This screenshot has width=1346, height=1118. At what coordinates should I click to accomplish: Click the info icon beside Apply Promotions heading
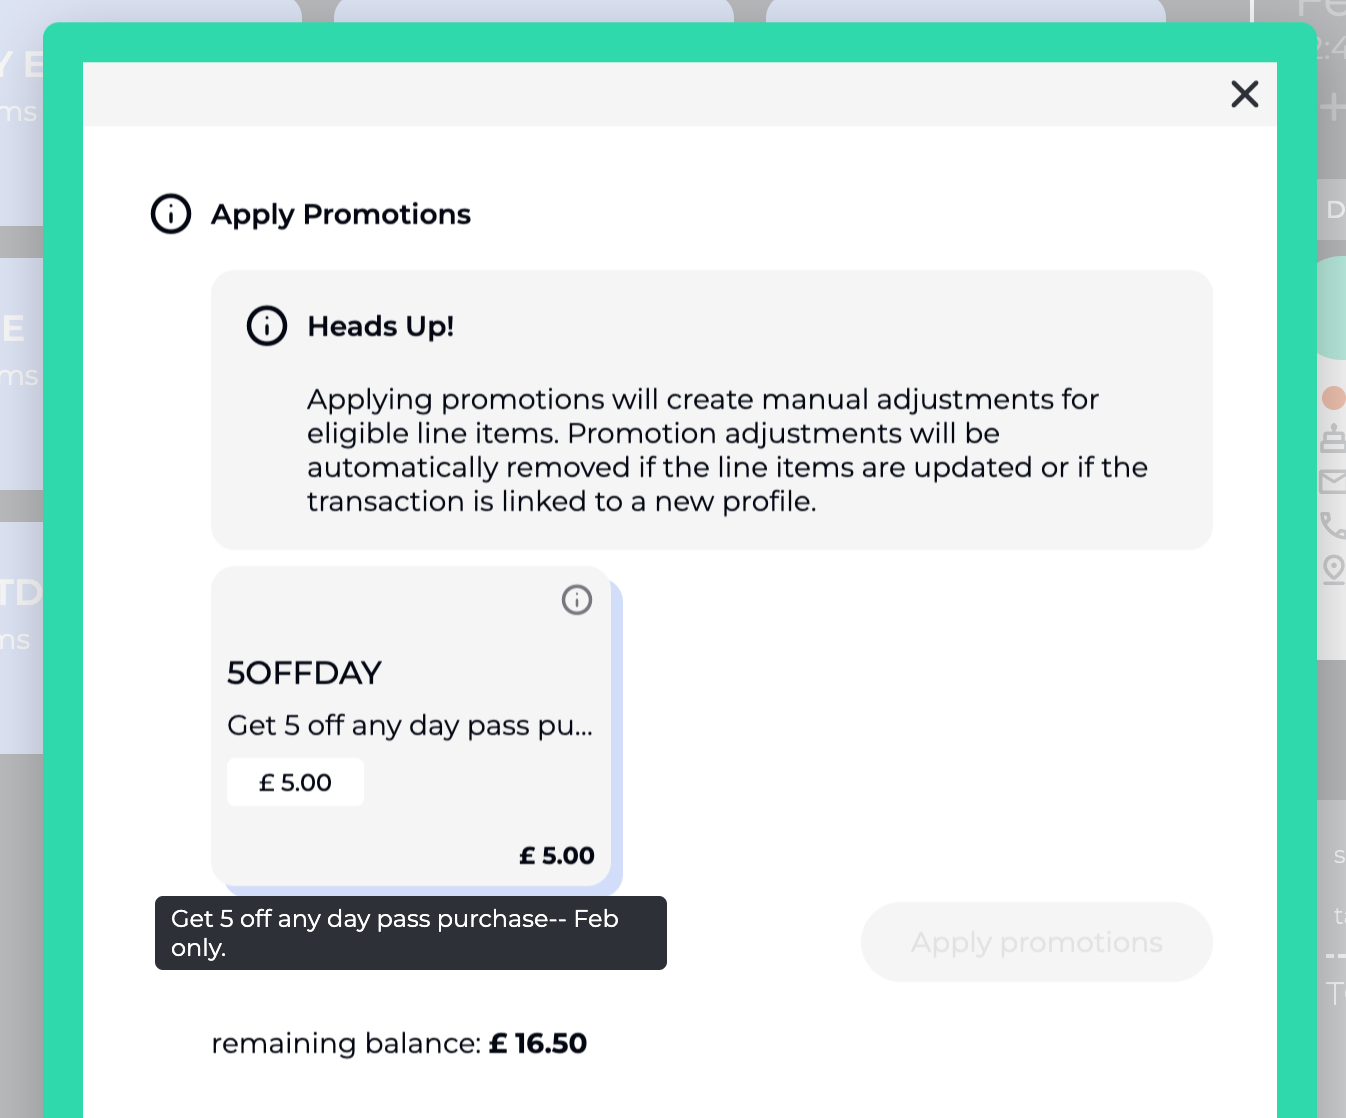[x=171, y=214]
